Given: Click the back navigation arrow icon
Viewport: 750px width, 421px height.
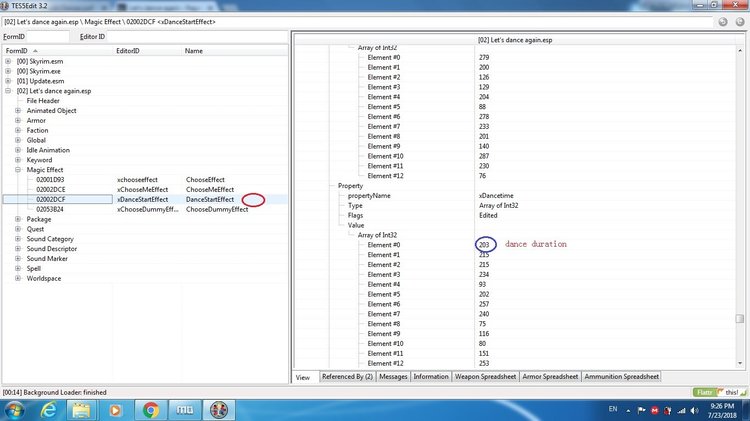Looking at the screenshot, I should point(723,22).
